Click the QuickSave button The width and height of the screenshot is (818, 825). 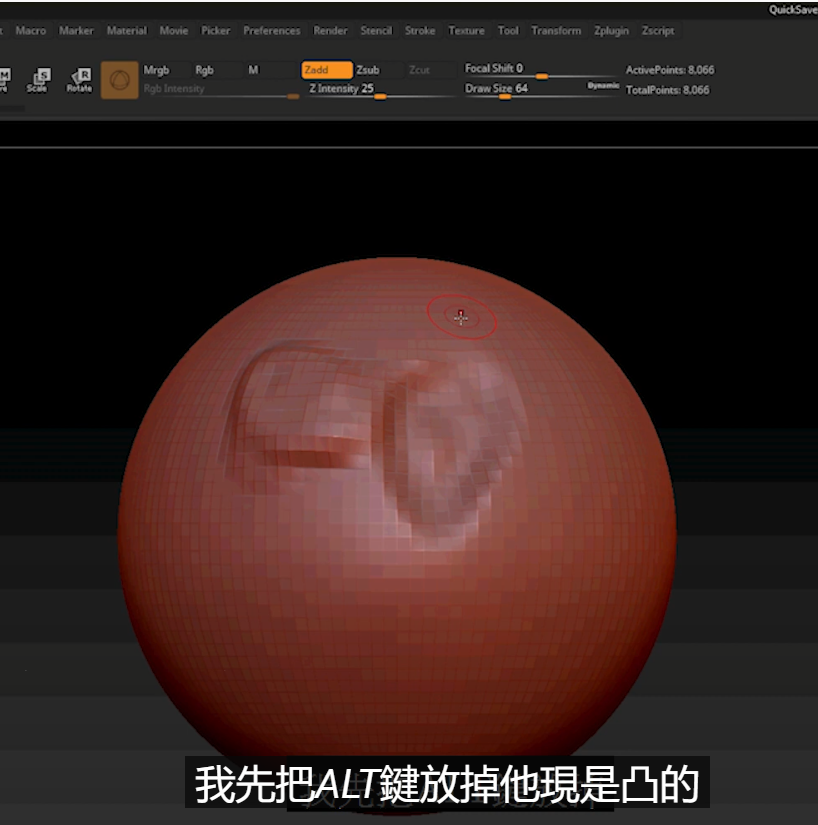pyautogui.click(x=793, y=9)
